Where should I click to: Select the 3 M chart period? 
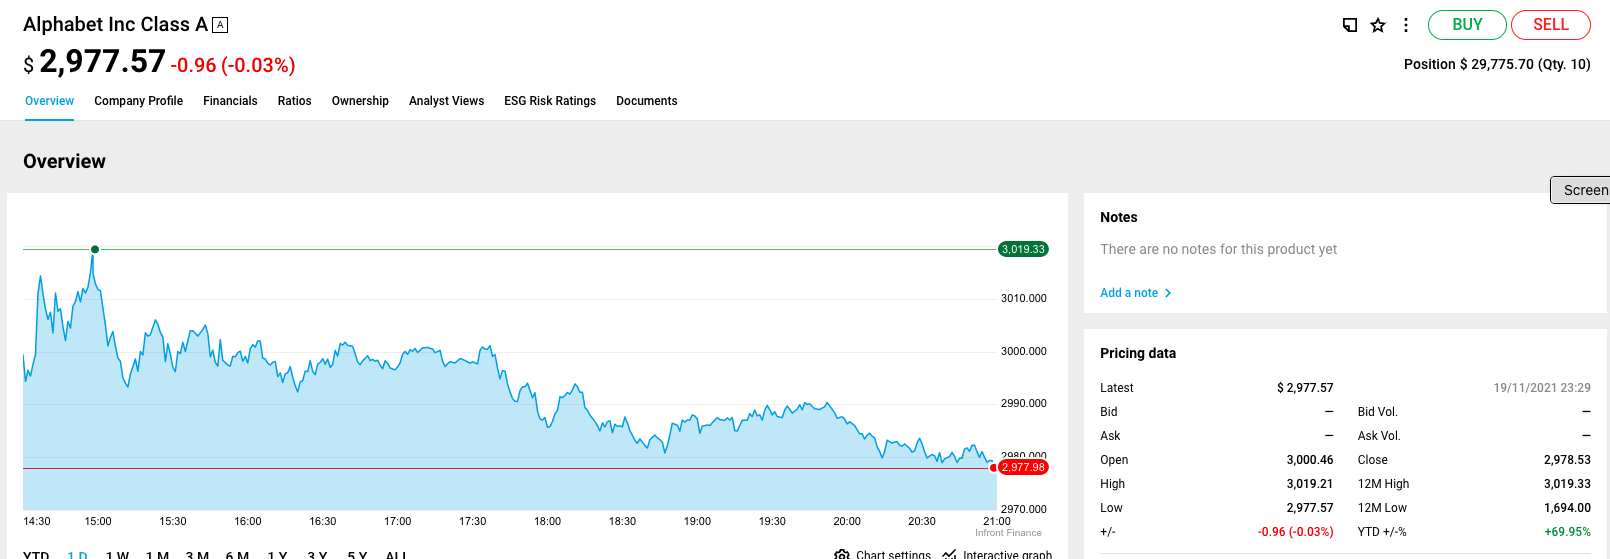click(197, 555)
